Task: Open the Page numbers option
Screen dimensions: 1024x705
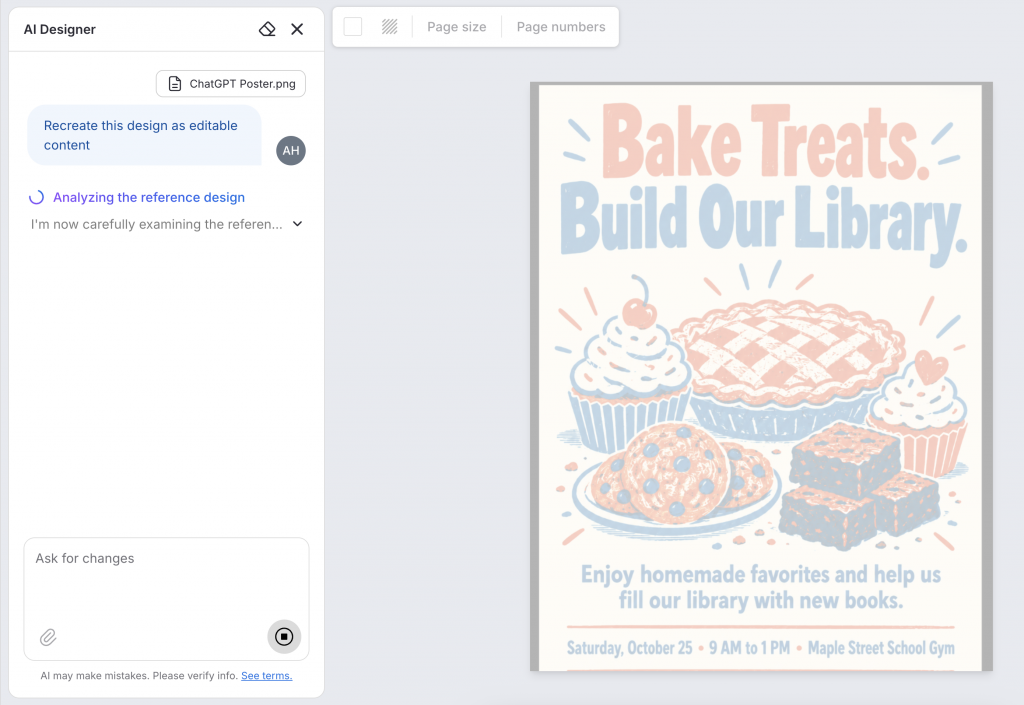Action: [x=561, y=27]
